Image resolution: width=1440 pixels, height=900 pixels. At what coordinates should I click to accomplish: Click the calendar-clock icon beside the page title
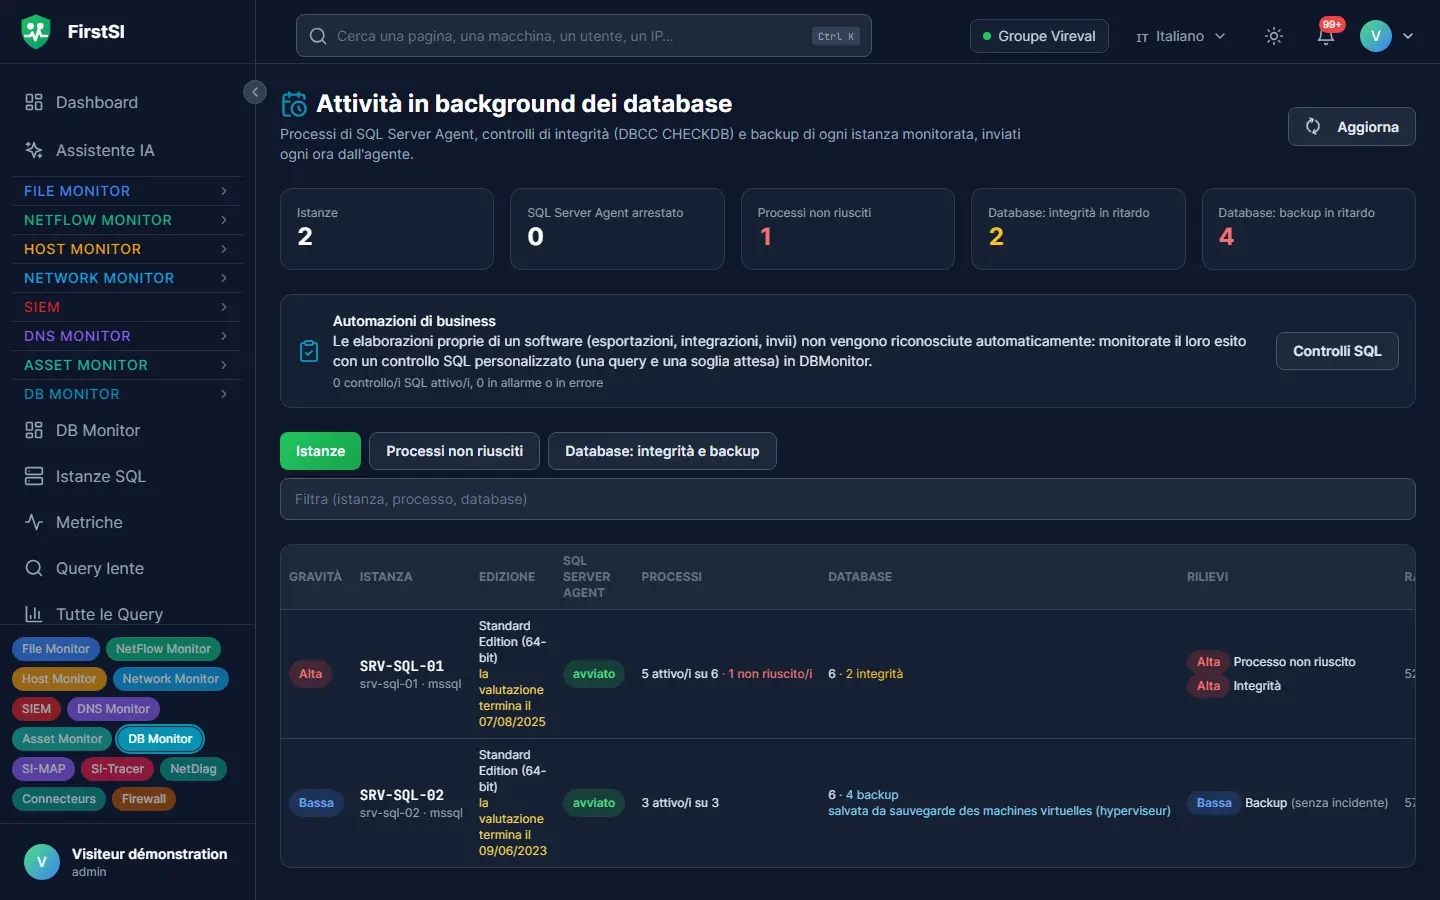294,104
